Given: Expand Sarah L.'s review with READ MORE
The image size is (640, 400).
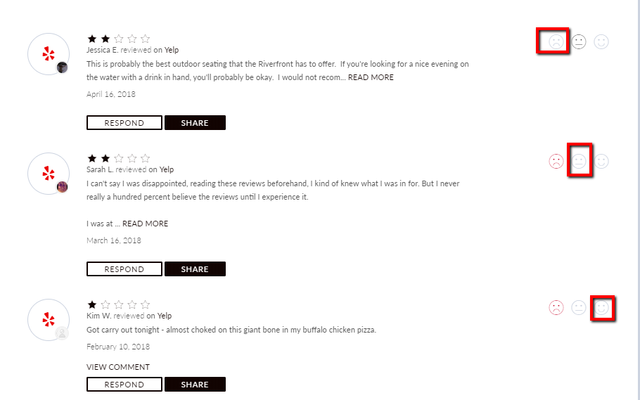Looking at the screenshot, I should click(x=145, y=224).
